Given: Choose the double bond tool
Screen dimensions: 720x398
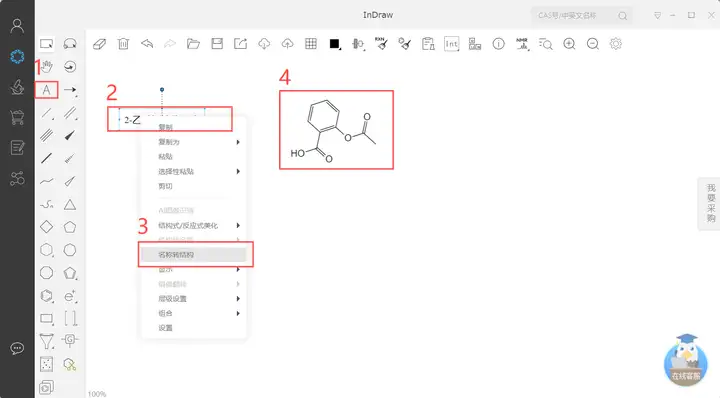Looking at the screenshot, I should pyautogui.click(x=70, y=112).
